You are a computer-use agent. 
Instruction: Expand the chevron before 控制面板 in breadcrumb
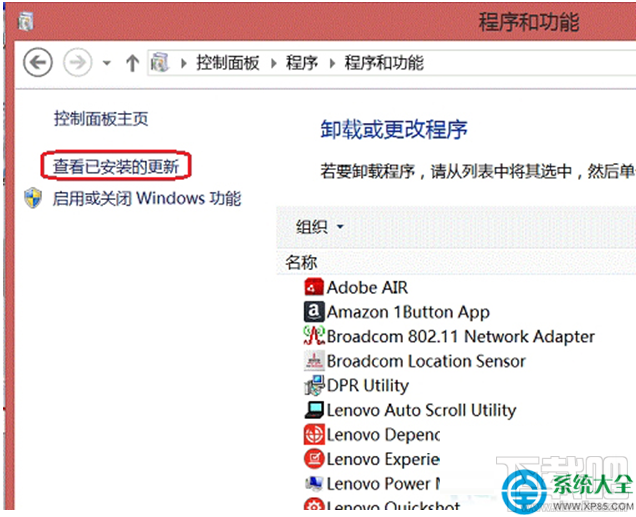(x=184, y=63)
